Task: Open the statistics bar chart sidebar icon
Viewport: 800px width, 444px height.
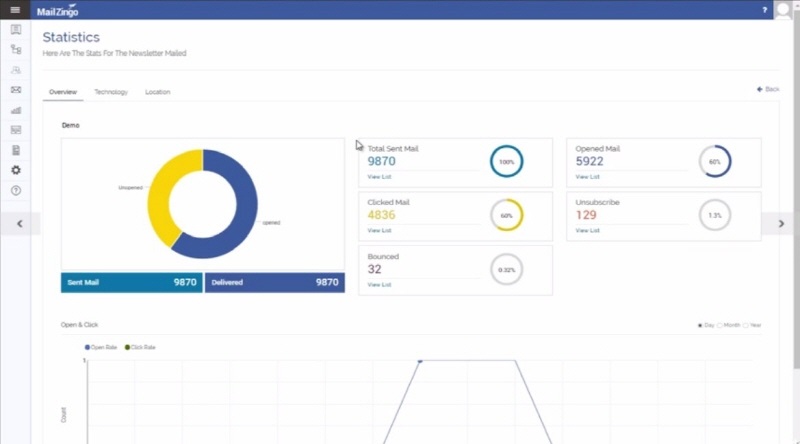Action: click(16, 110)
